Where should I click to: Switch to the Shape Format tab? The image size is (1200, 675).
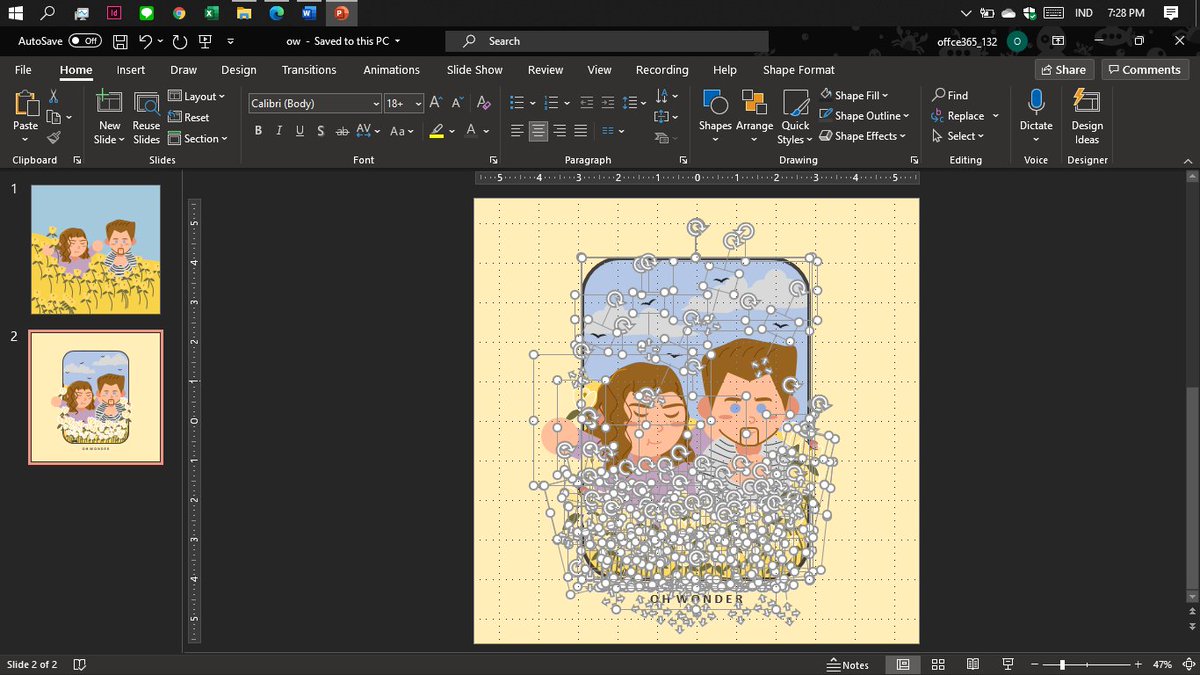(x=798, y=70)
